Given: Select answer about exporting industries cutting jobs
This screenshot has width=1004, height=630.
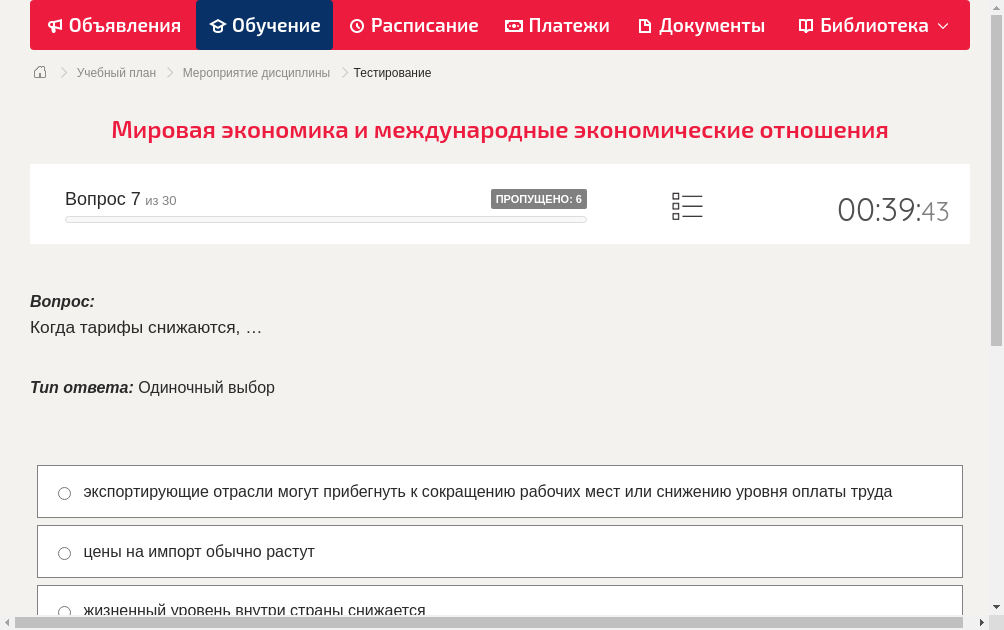Looking at the screenshot, I should [64, 492].
